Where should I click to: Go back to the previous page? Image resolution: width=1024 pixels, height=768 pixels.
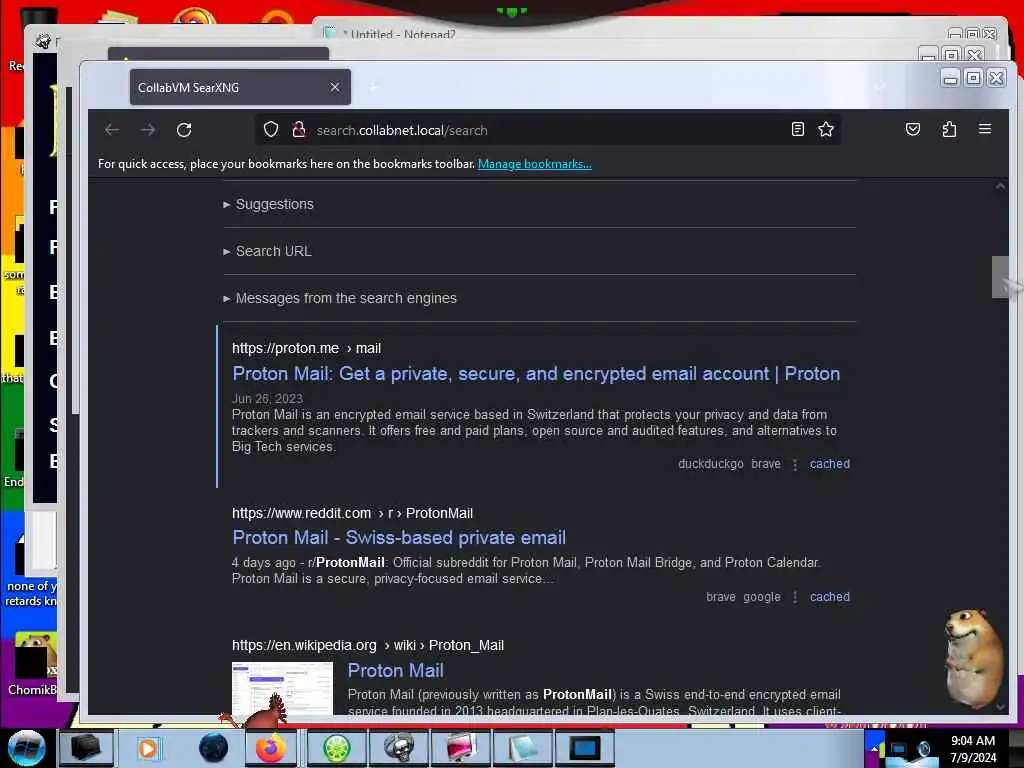[x=112, y=130]
